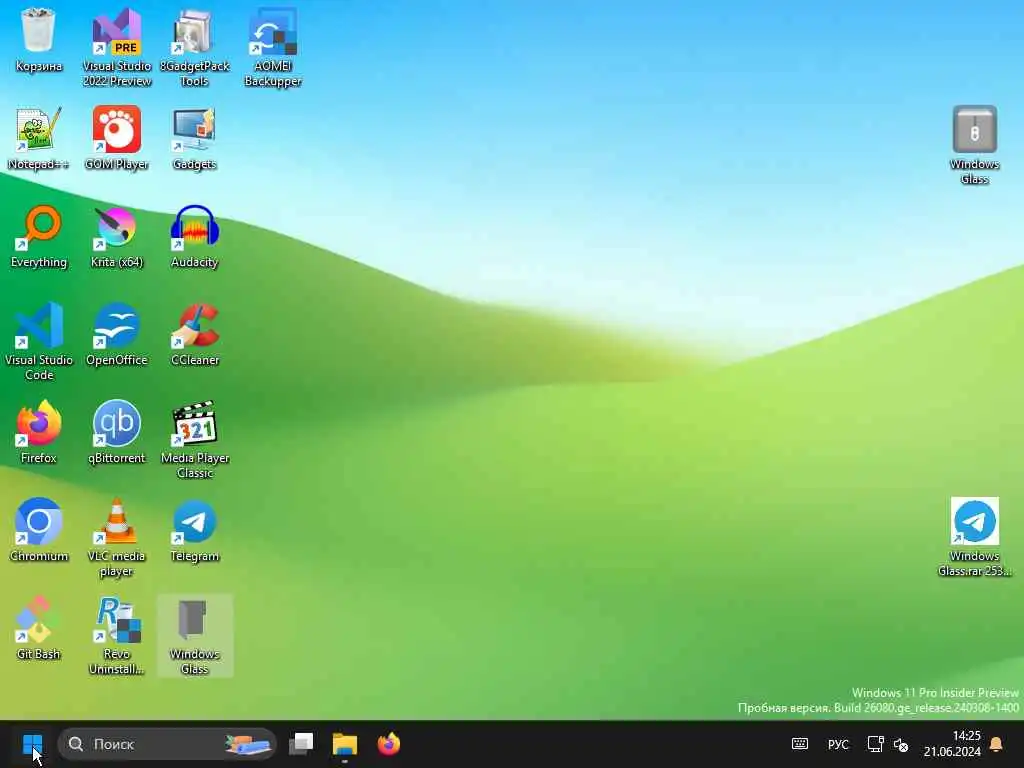Select Media Player Classic shortcut
The height and width of the screenshot is (768, 1024).
pyautogui.click(x=195, y=439)
